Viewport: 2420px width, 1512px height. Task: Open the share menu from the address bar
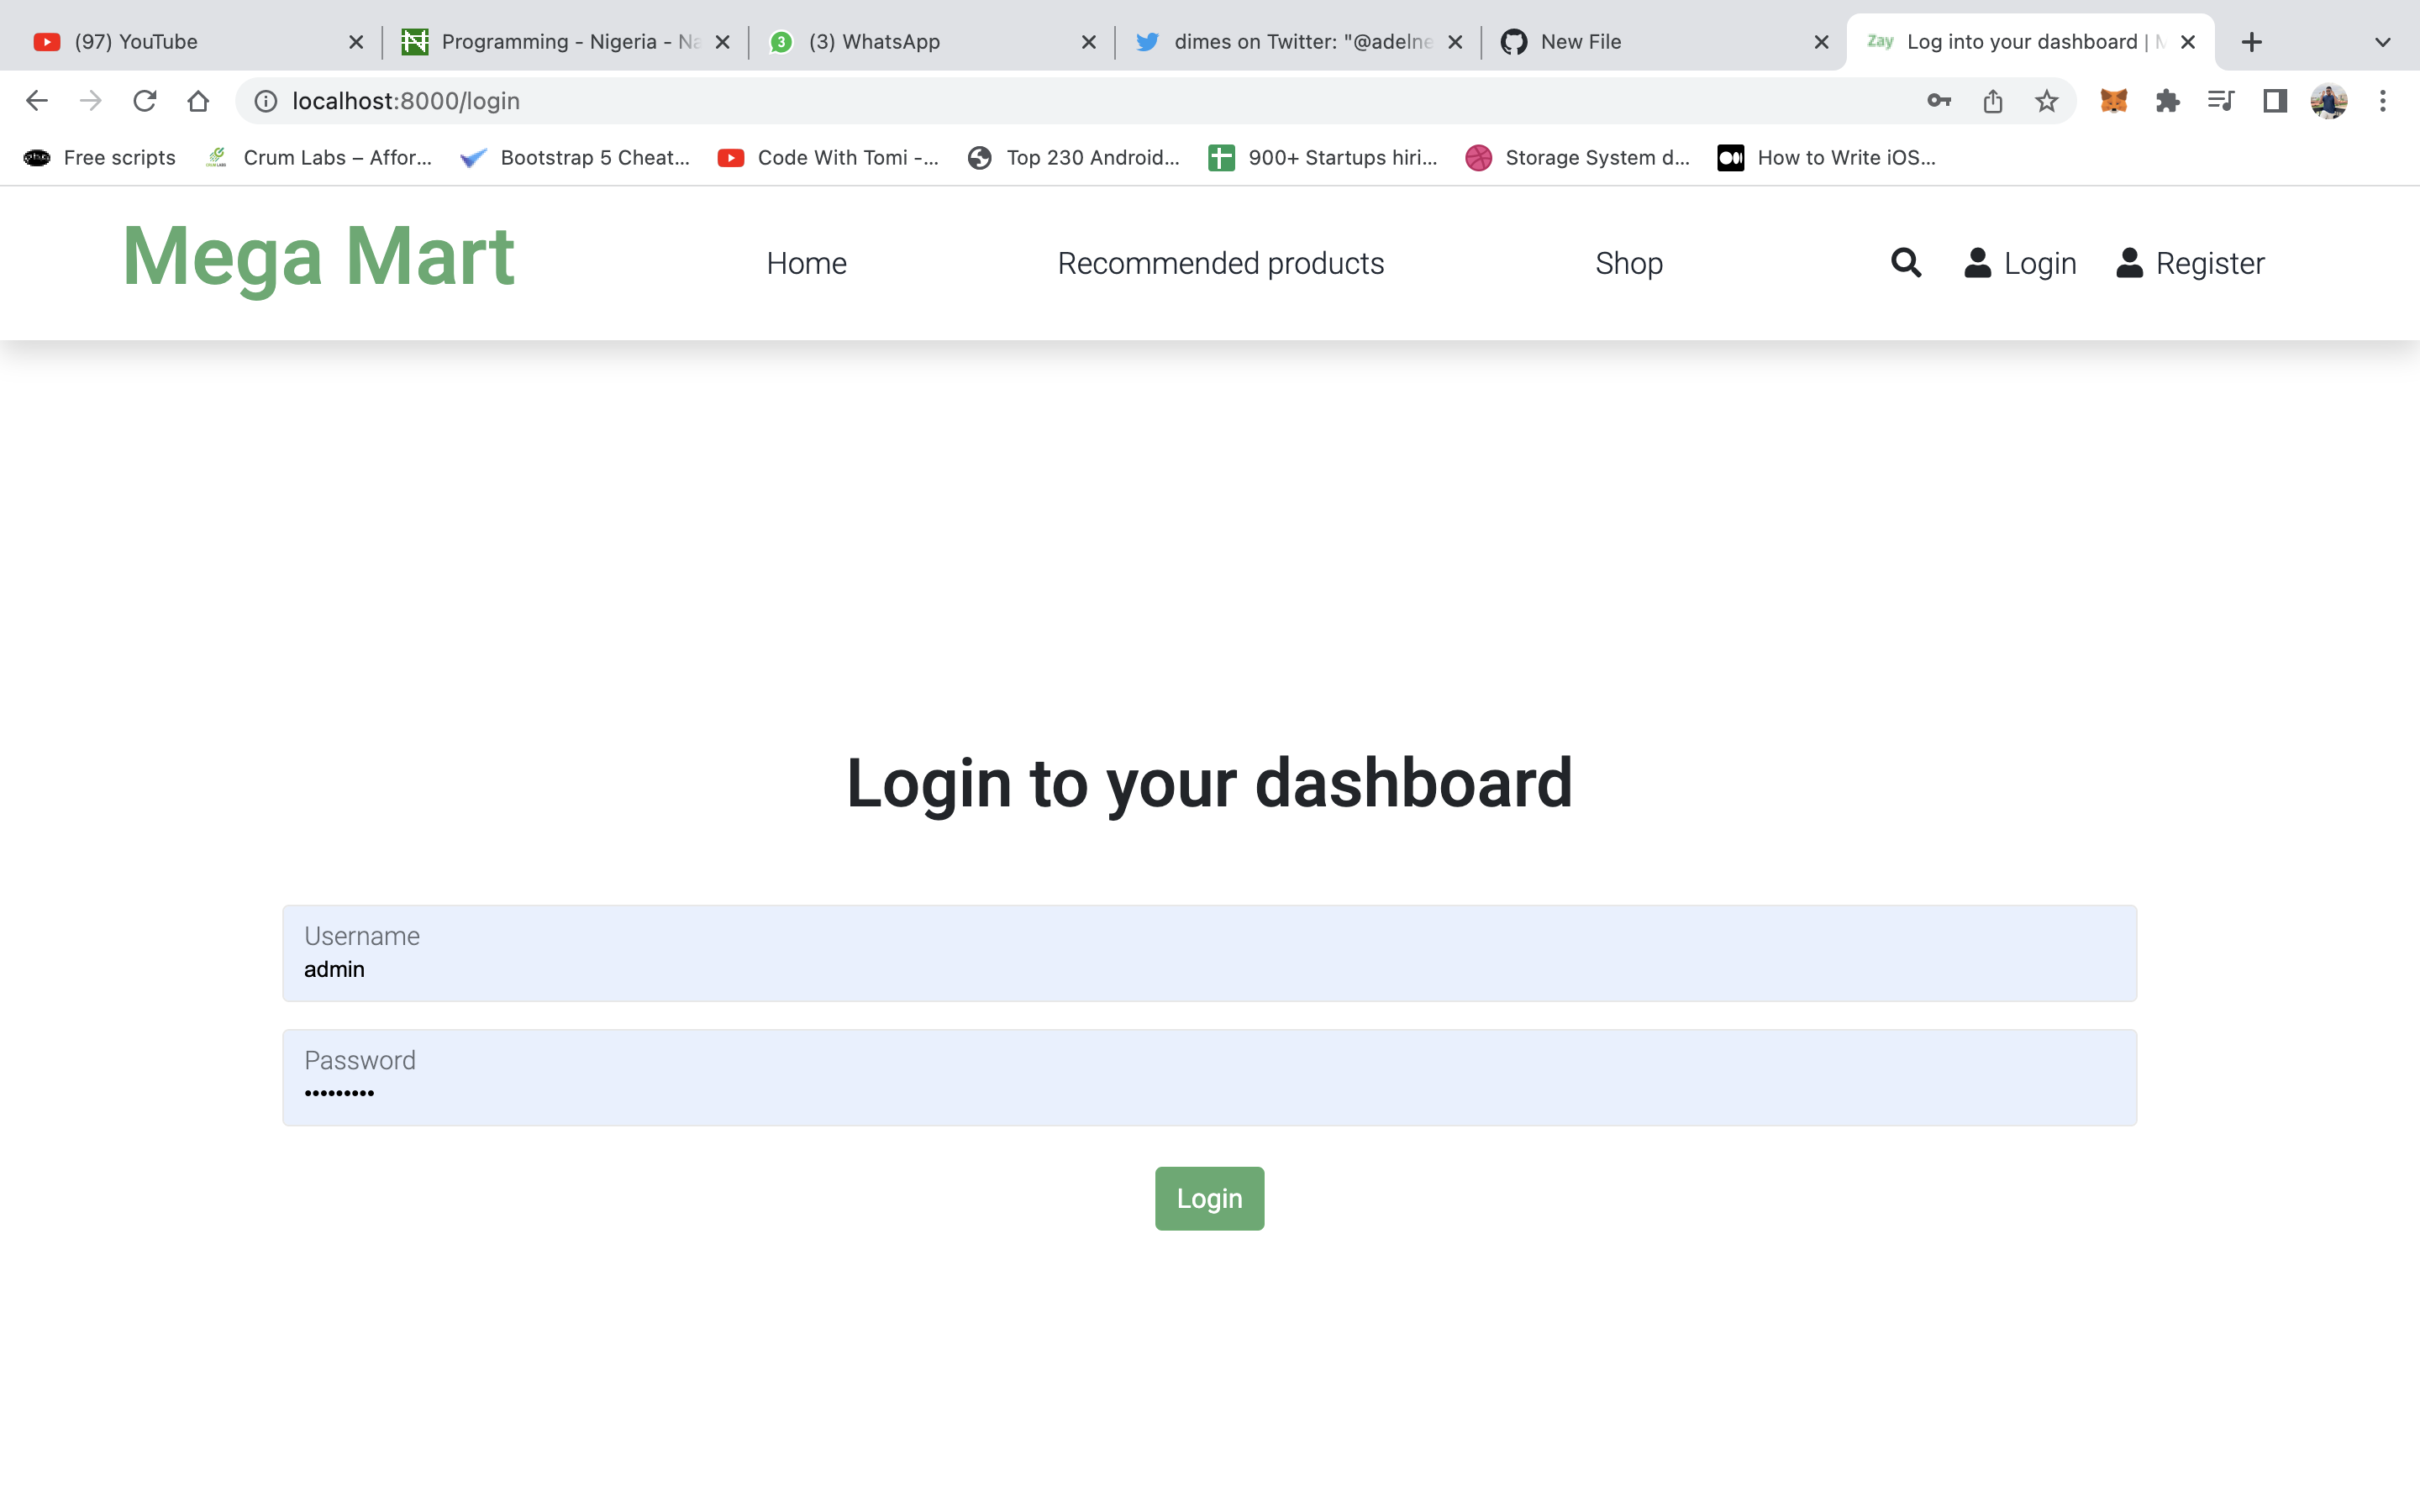point(1992,100)
